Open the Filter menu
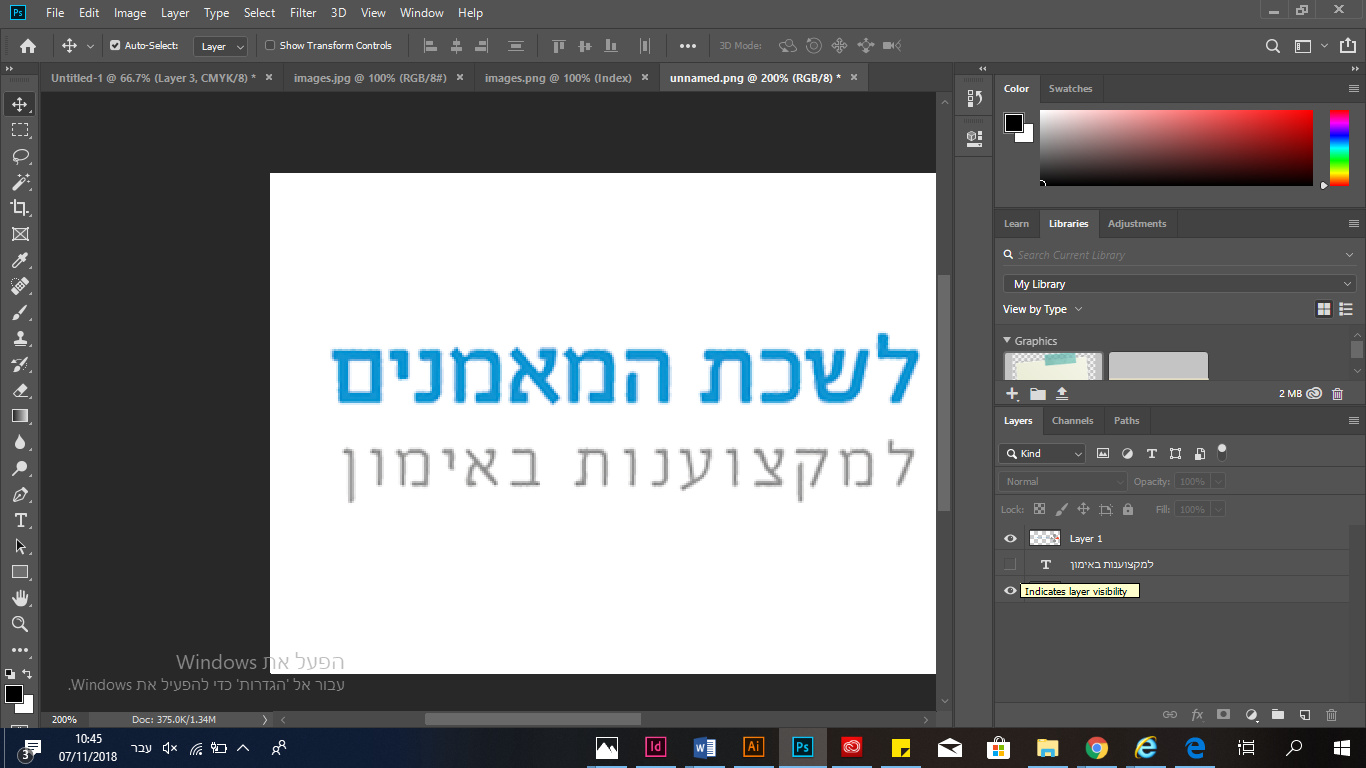 pyautogui.click(x=302, y=13)
